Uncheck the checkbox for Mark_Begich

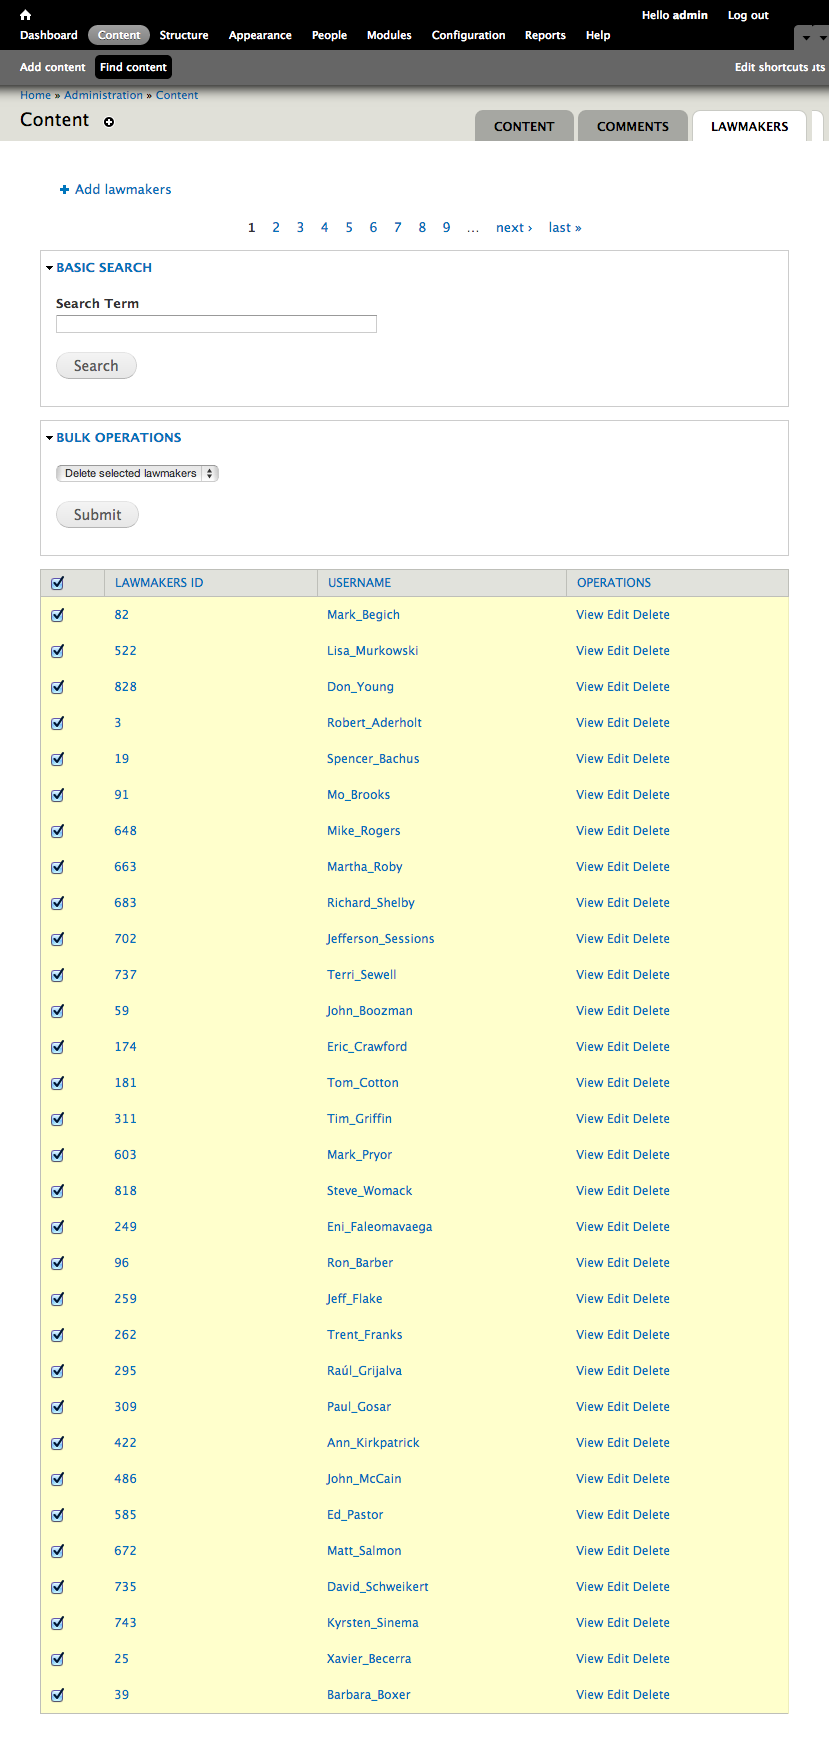57,615
